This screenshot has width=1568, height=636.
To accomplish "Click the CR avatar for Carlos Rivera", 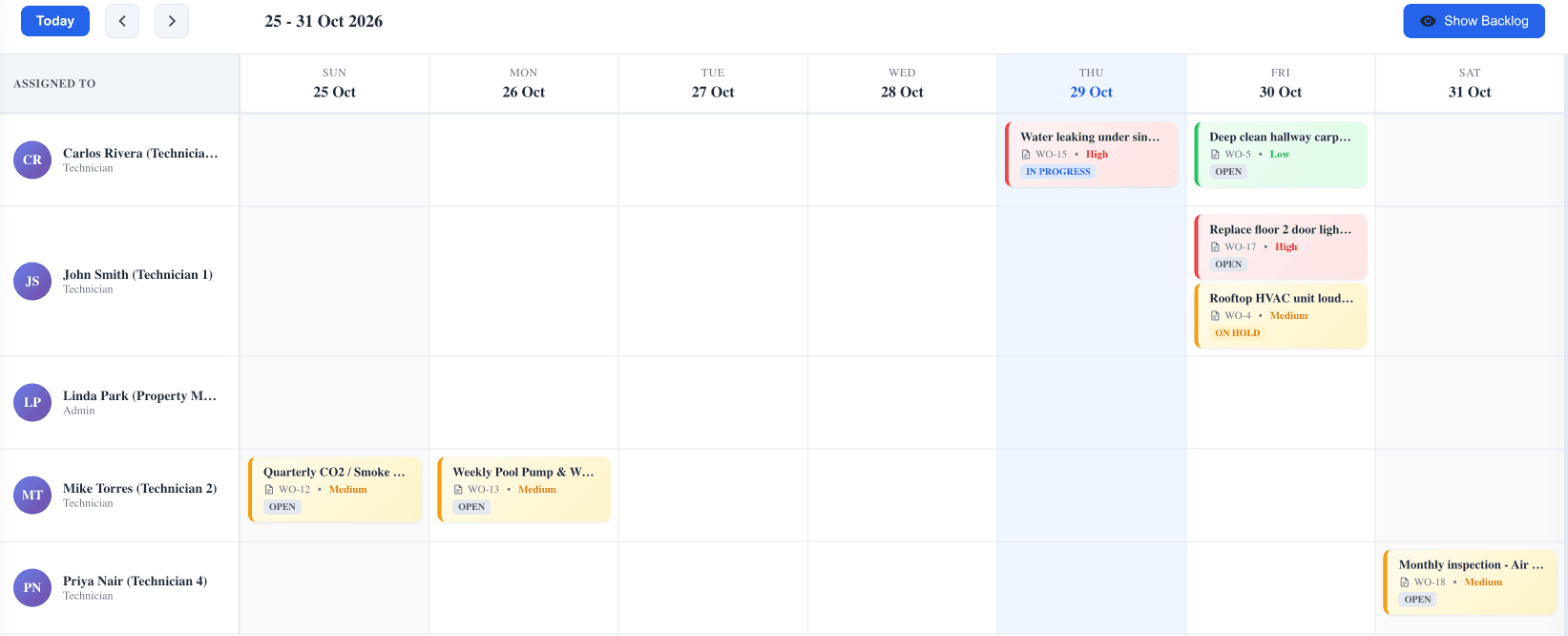I will coord(32,160).
